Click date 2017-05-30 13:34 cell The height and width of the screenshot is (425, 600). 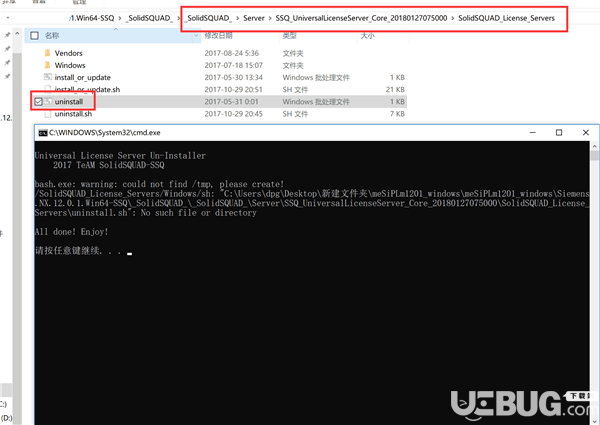233,77
